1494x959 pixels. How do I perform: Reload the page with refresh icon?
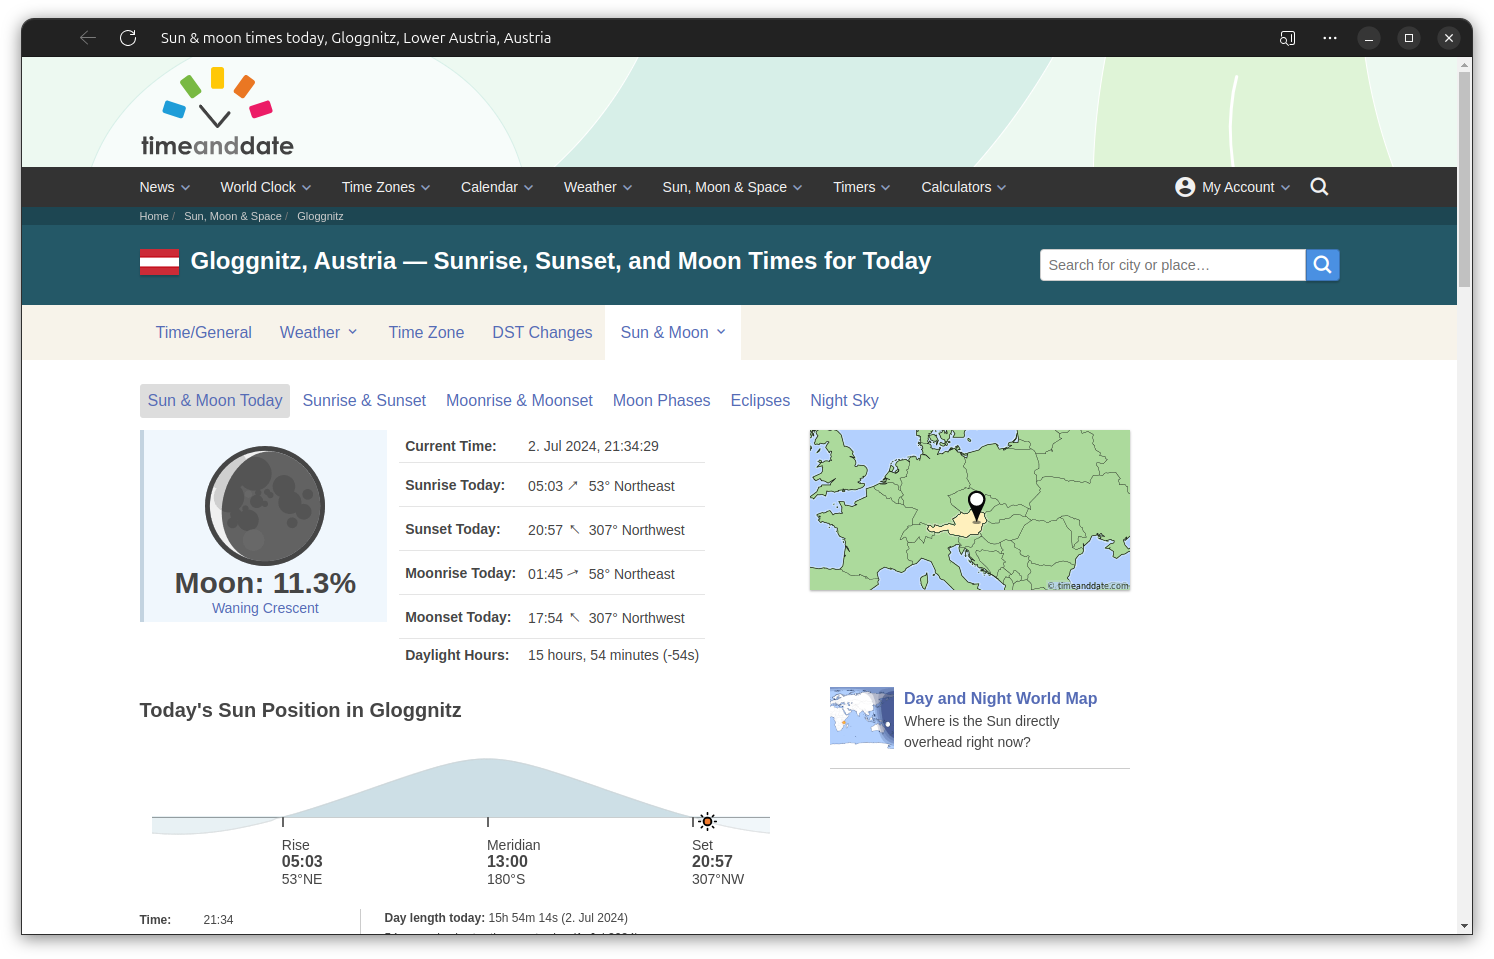128,38
